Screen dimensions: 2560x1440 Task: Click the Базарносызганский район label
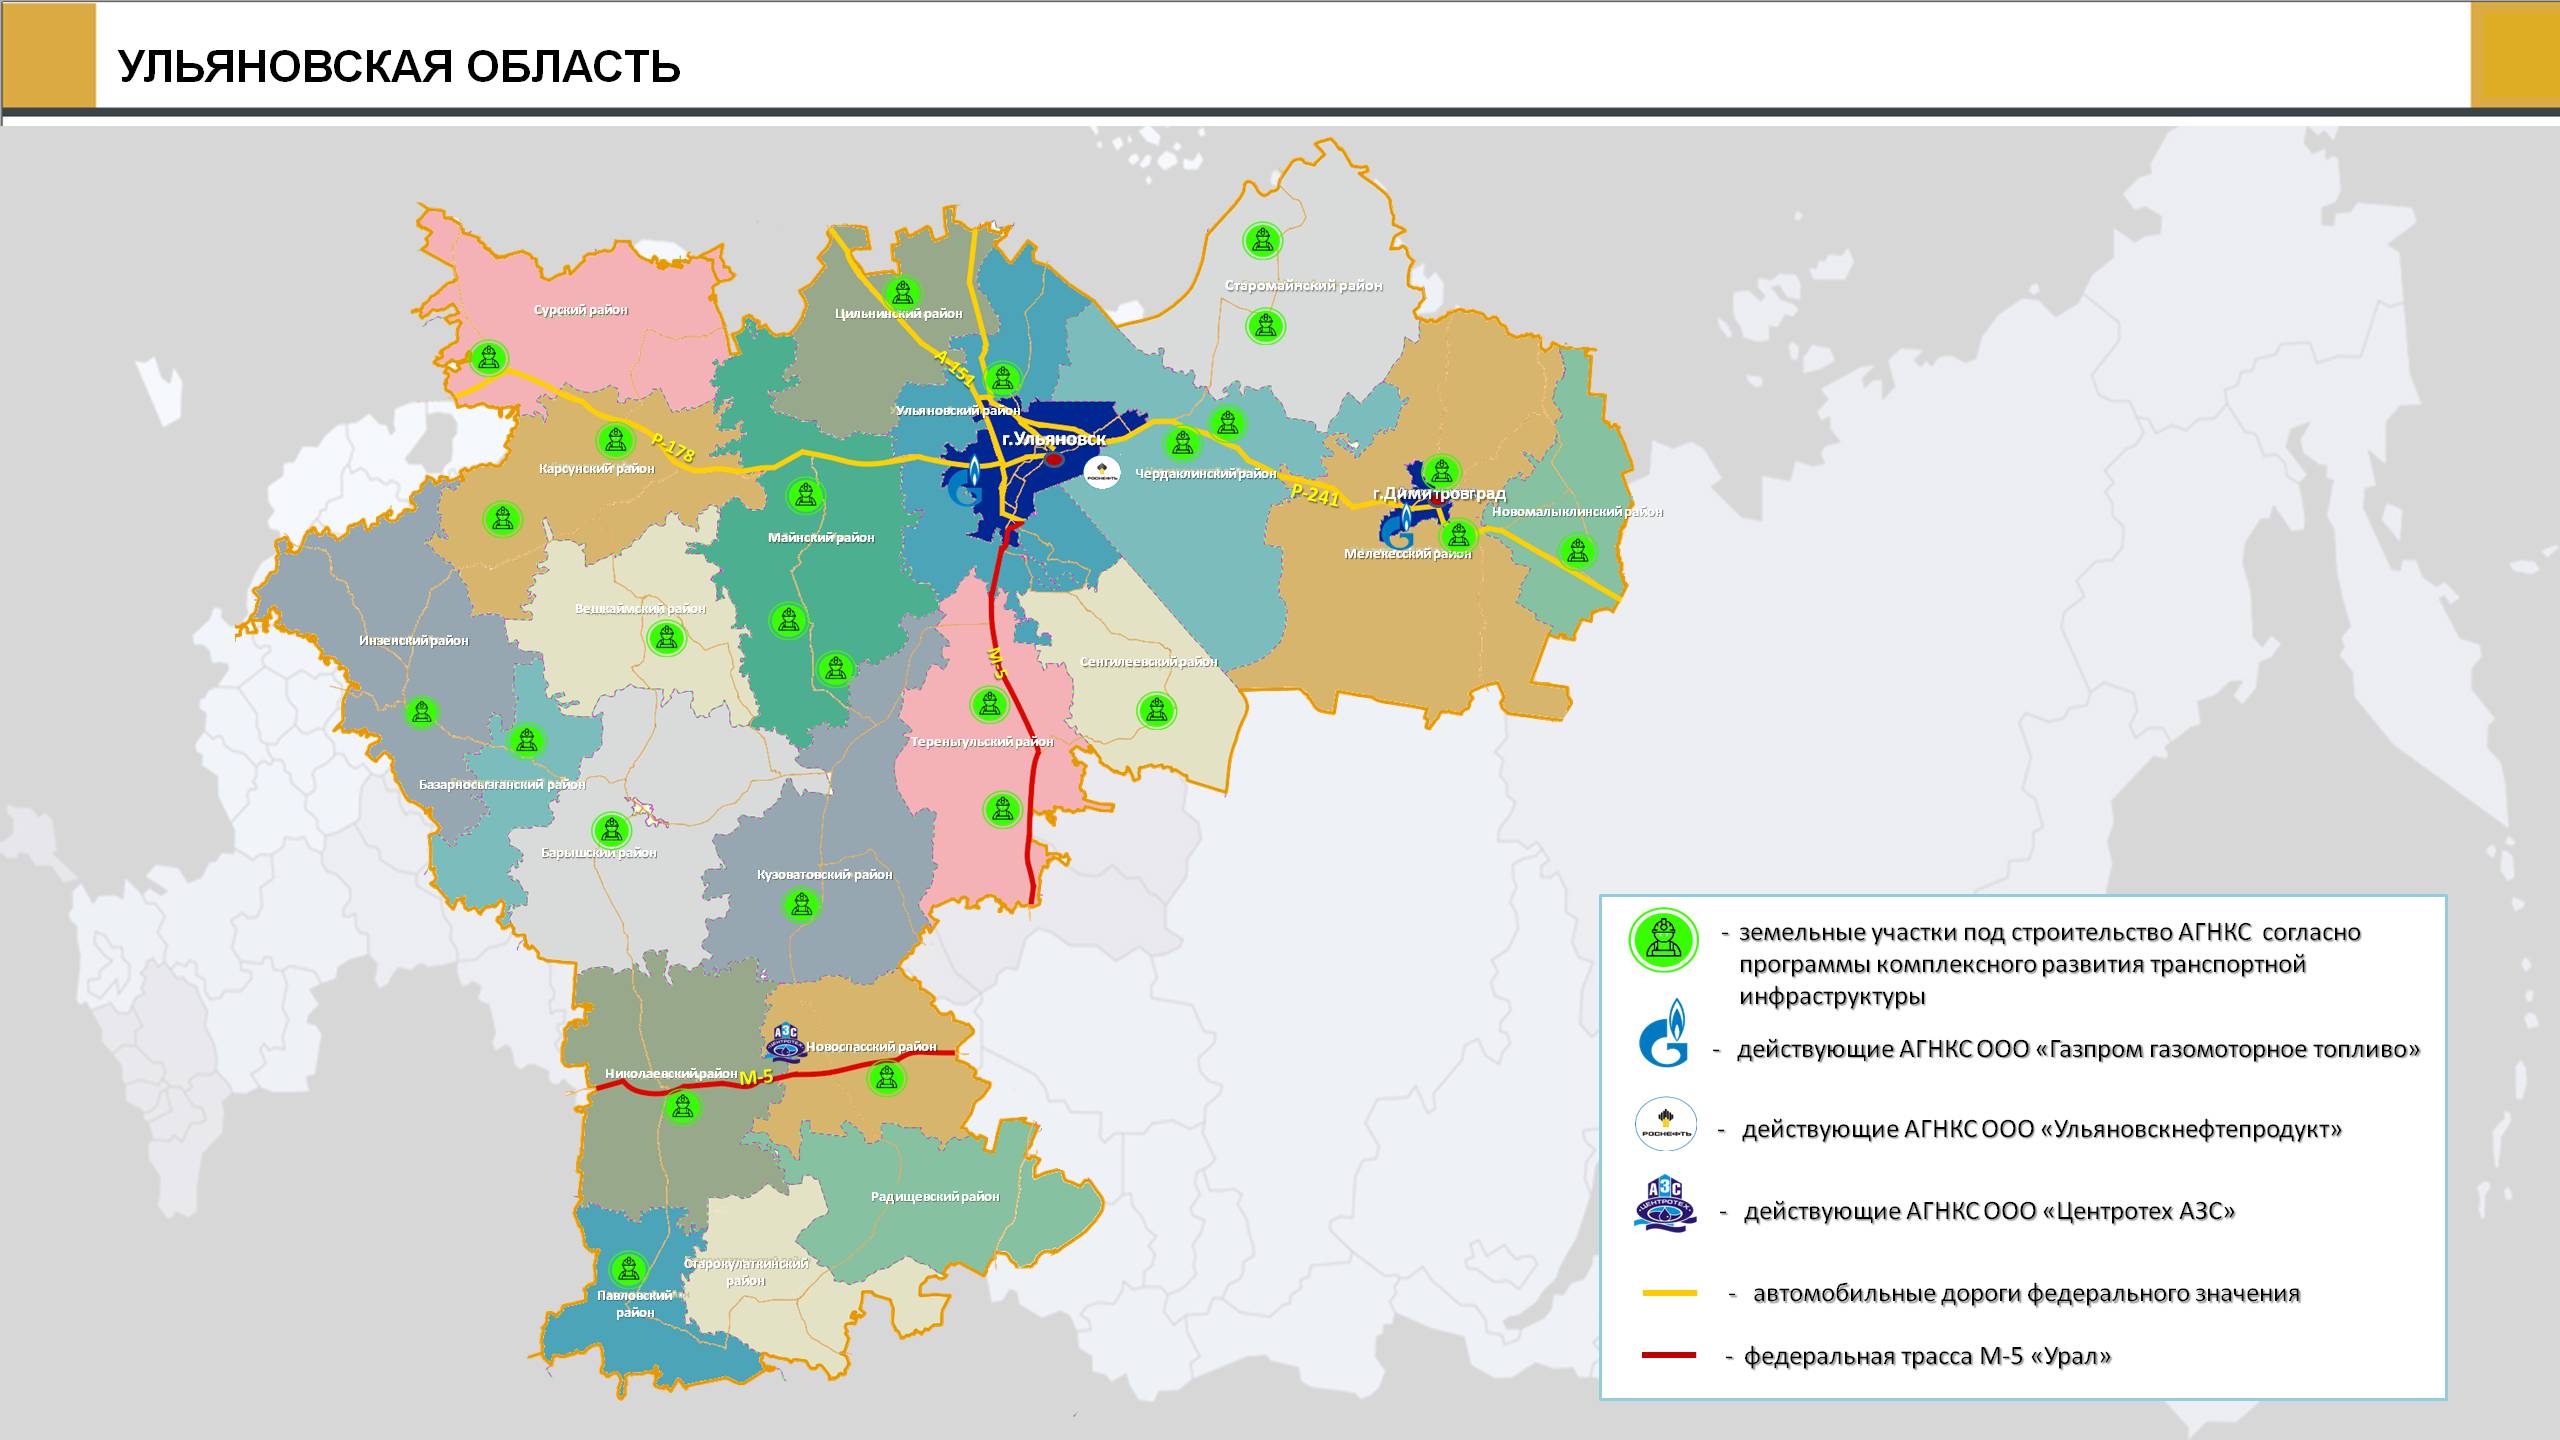502,785
